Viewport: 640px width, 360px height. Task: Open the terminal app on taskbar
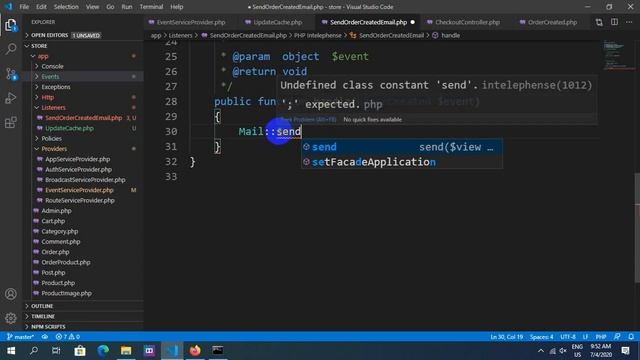[218, 351]
